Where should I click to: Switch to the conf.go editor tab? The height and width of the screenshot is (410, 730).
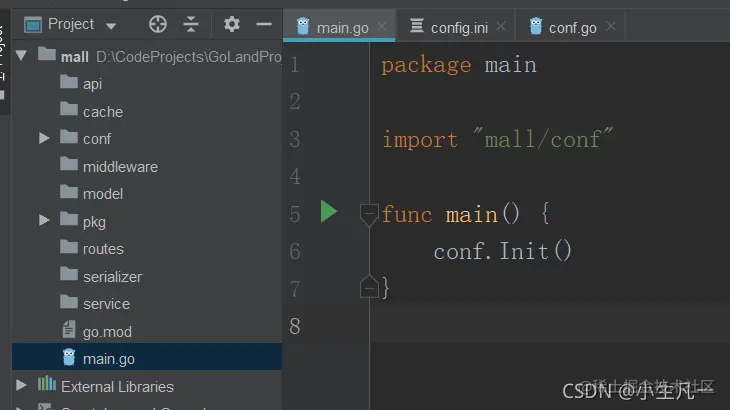pos(572,28)
